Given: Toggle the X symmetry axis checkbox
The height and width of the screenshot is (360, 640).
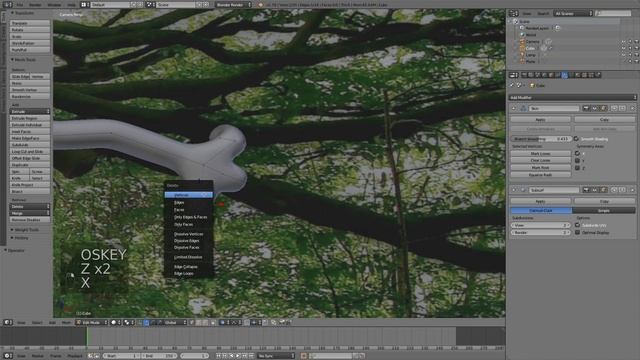Looking at the screenshot, I should pyautogui.click(x=577, y=153).
